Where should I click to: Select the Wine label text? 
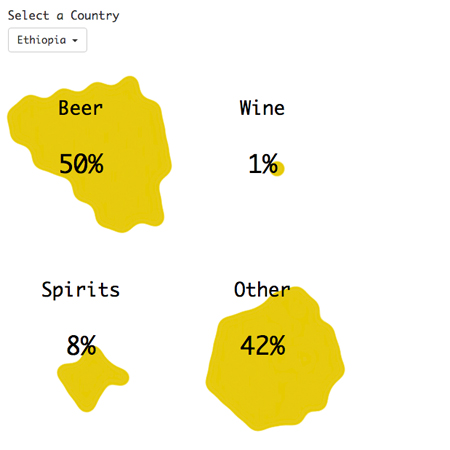click(x=262, y=108)
